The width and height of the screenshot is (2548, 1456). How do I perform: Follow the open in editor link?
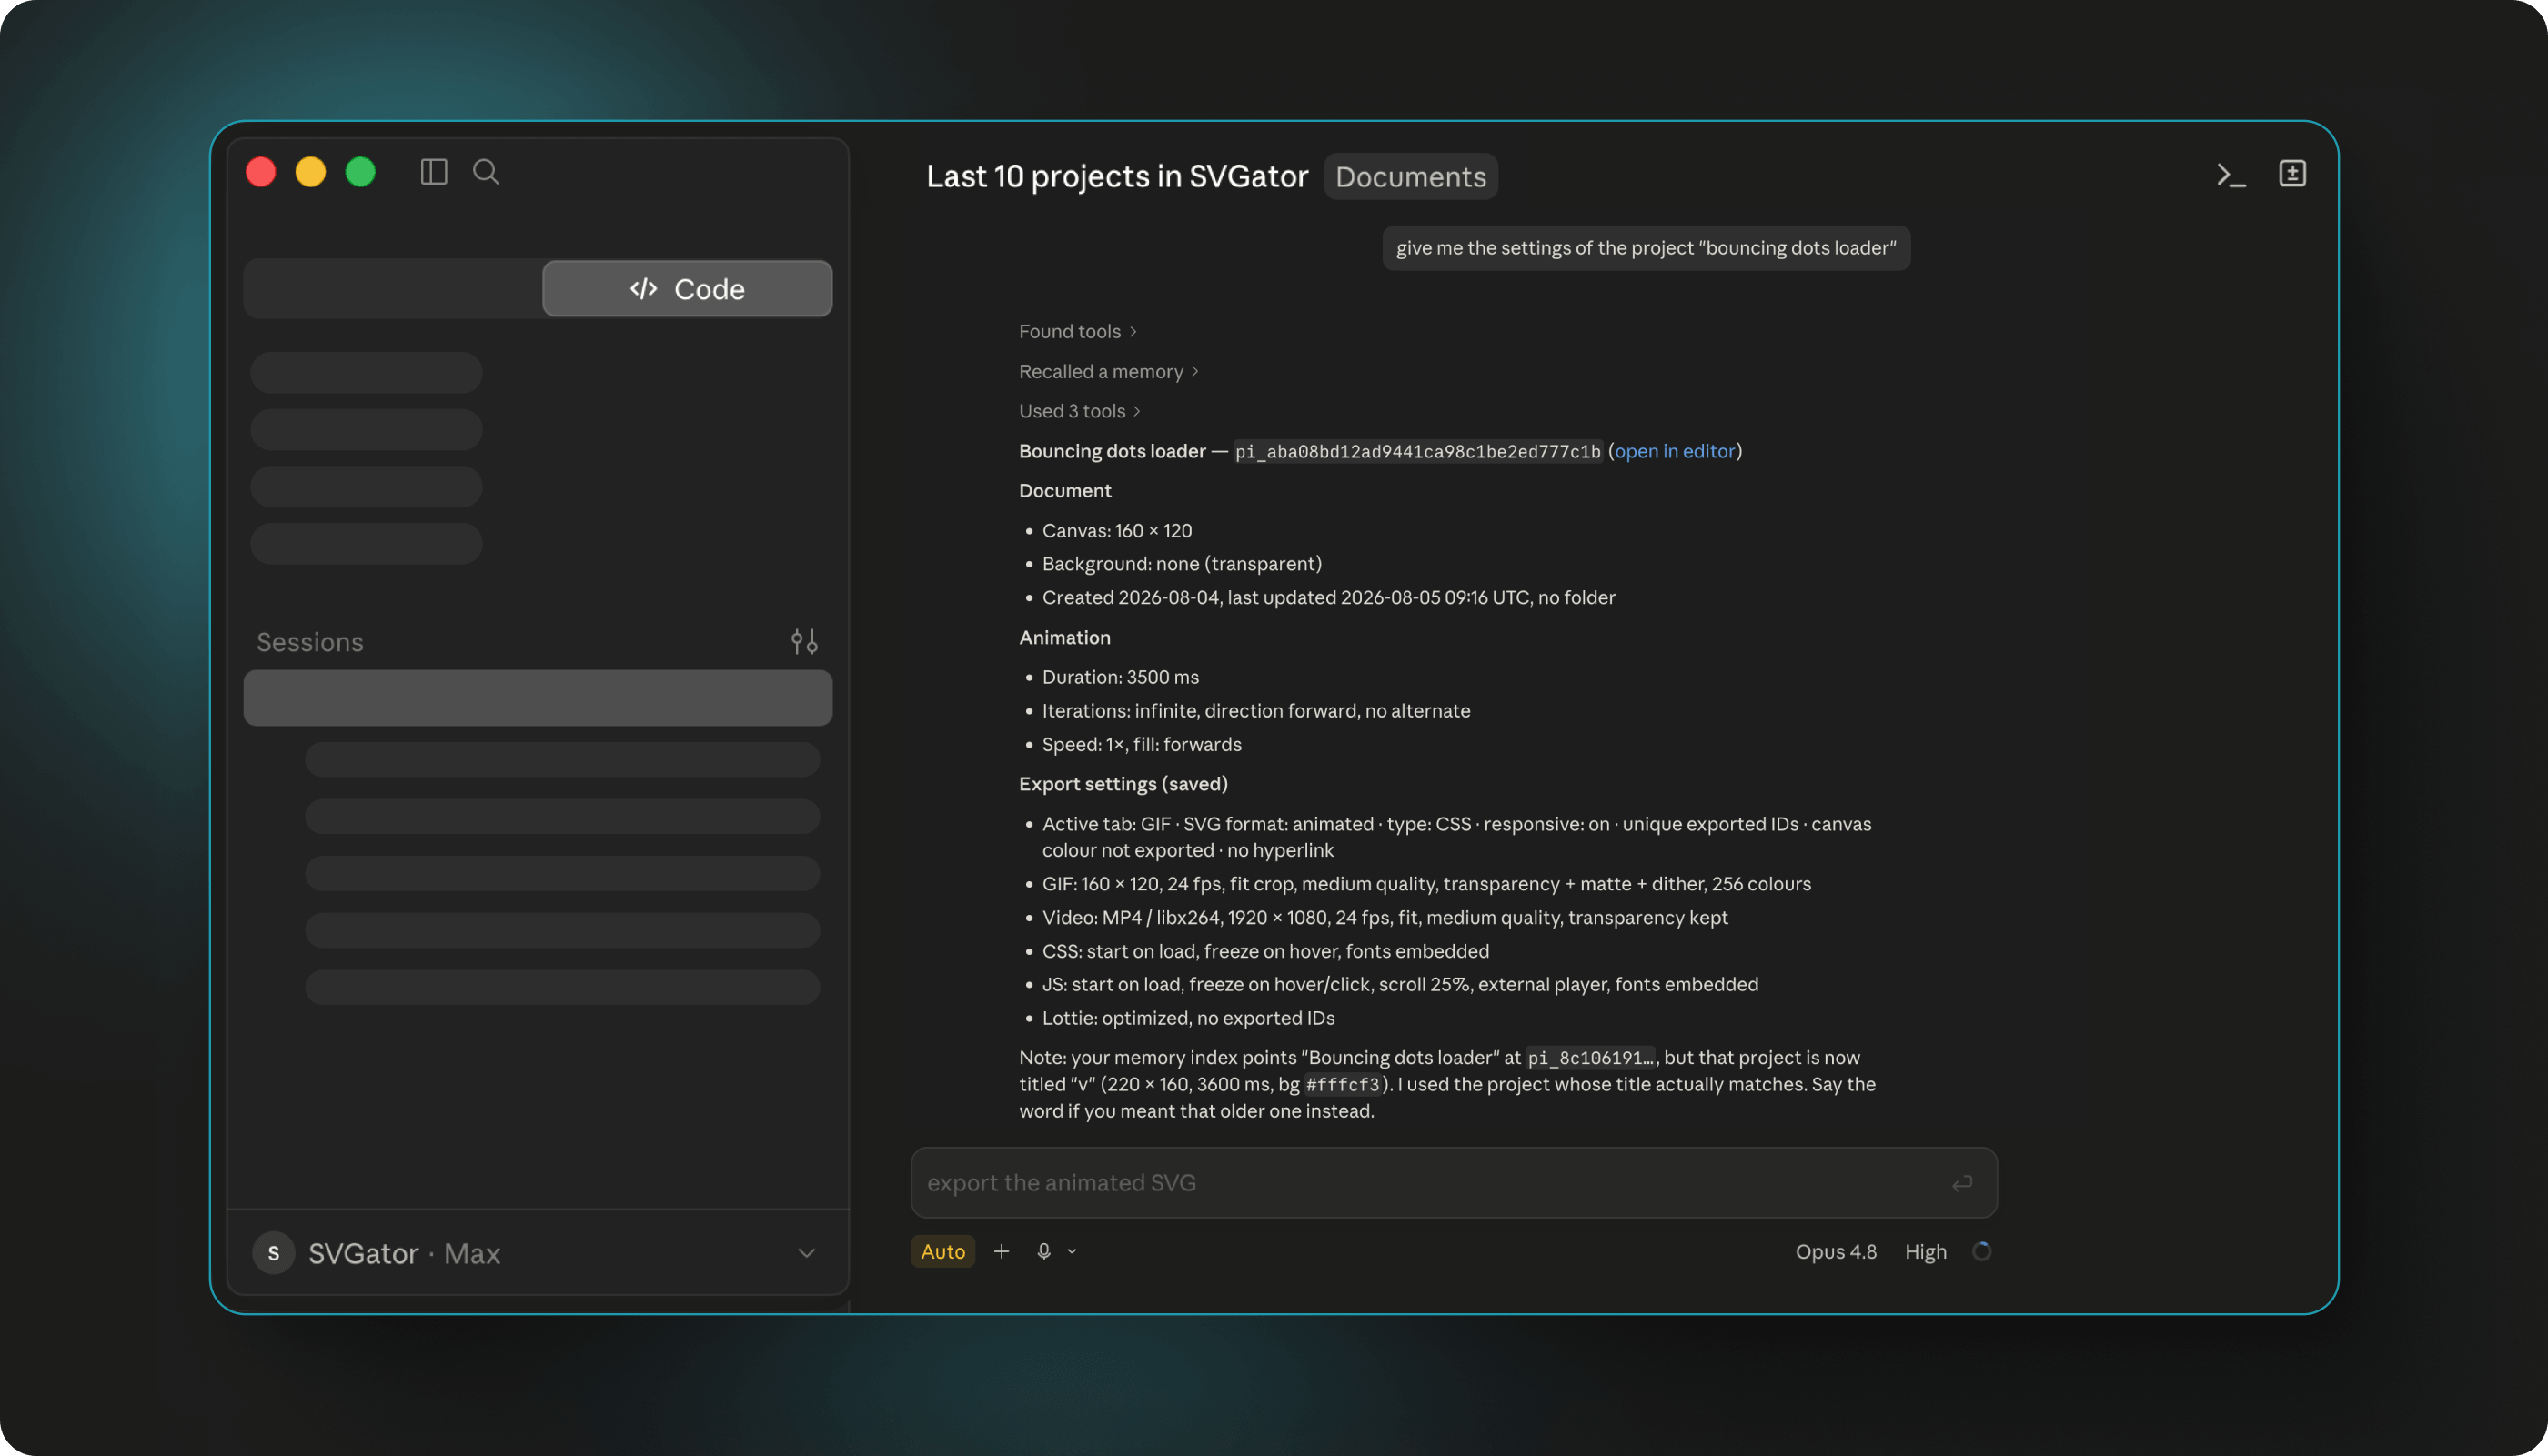1675,451
